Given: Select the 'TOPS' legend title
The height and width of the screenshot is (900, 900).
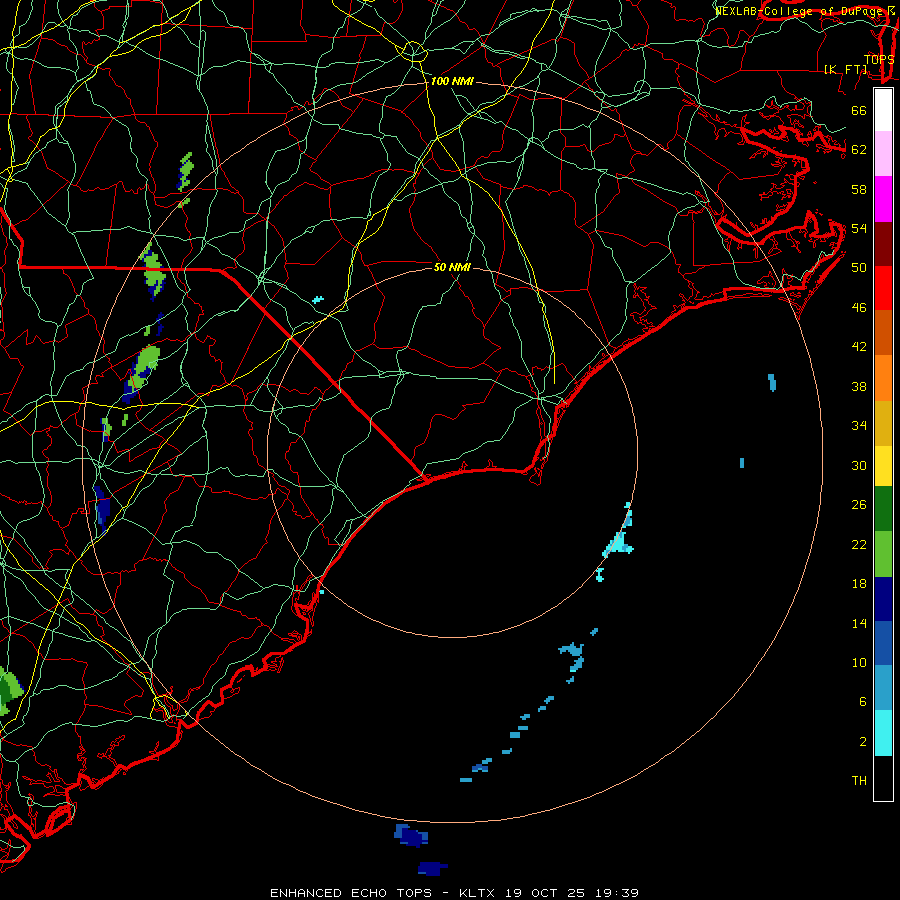Looking at the screenshot, I should click(x=879, y=60).
